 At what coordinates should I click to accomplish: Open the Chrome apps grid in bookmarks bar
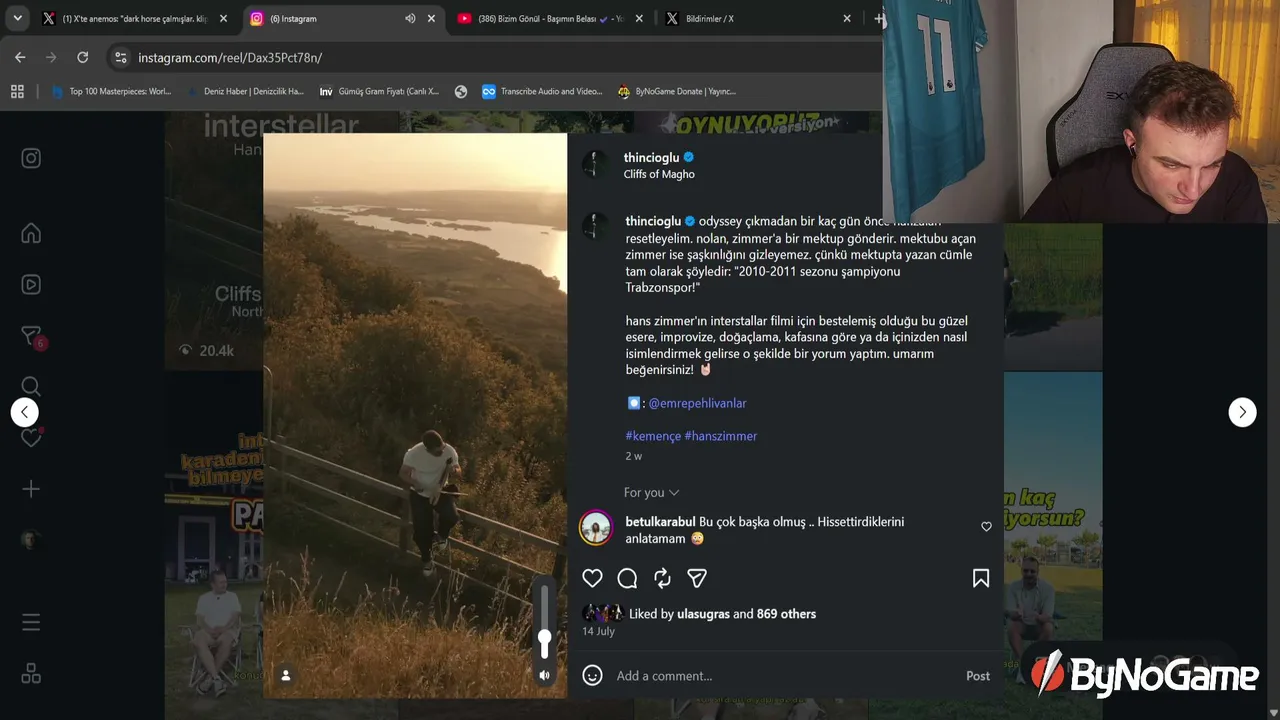17,91
